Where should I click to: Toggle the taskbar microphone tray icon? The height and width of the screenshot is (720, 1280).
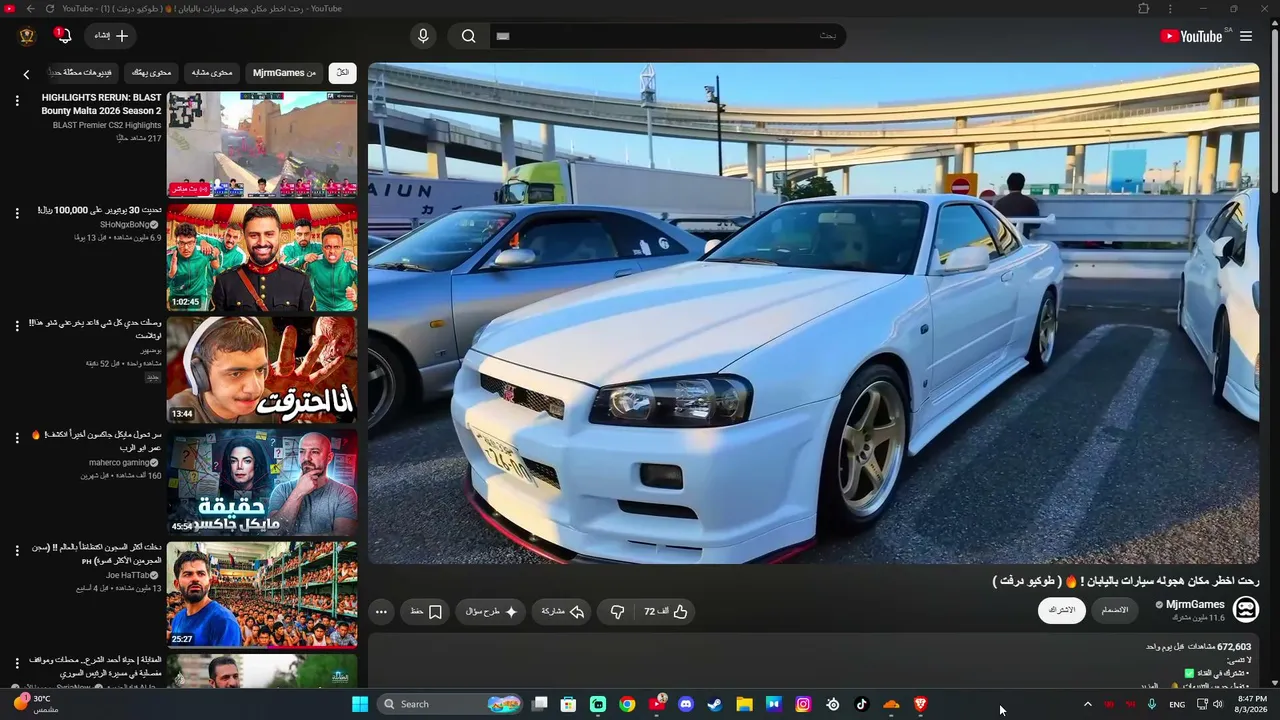[1152, 704]
